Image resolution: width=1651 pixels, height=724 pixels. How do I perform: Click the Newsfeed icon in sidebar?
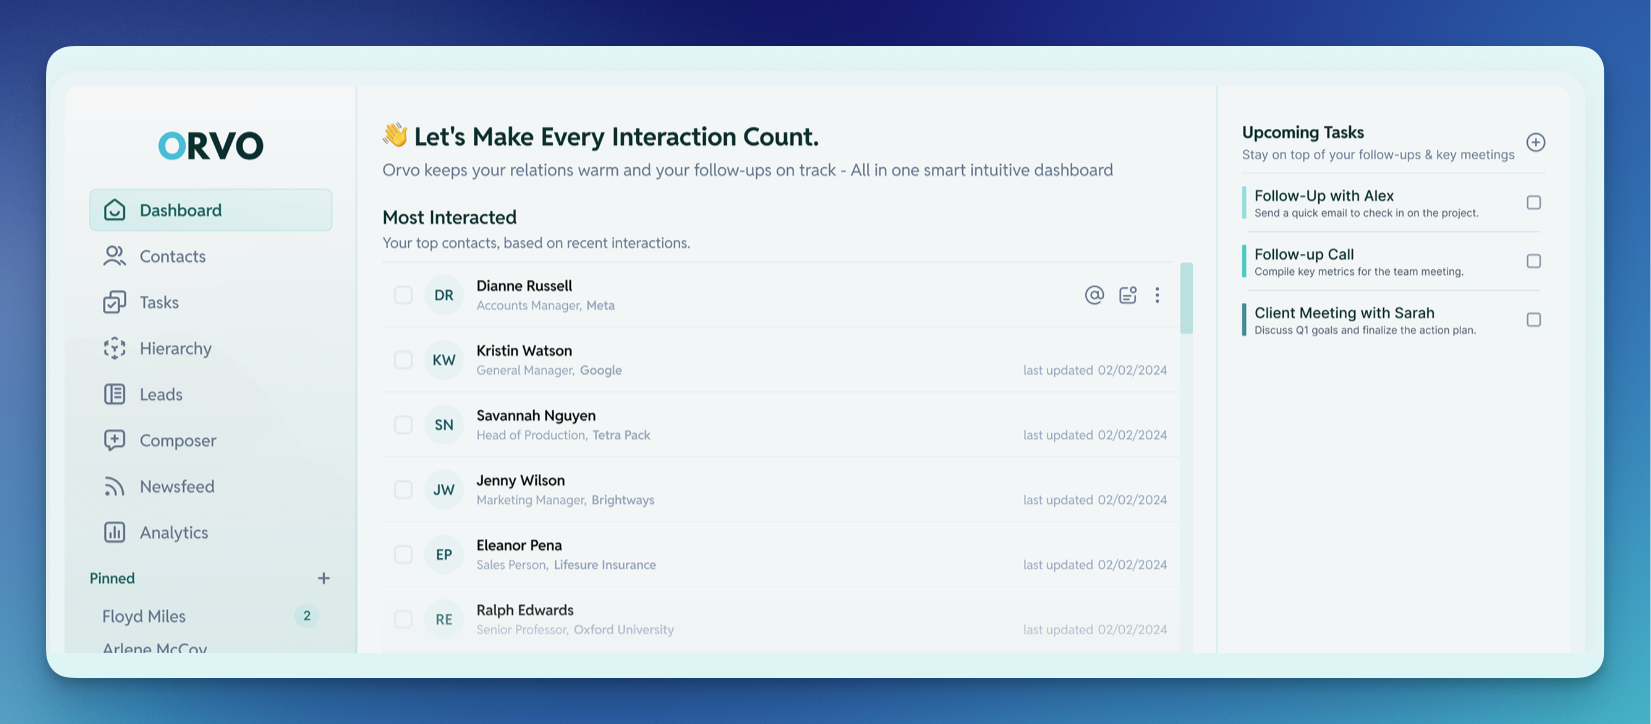tap(115, 487)
